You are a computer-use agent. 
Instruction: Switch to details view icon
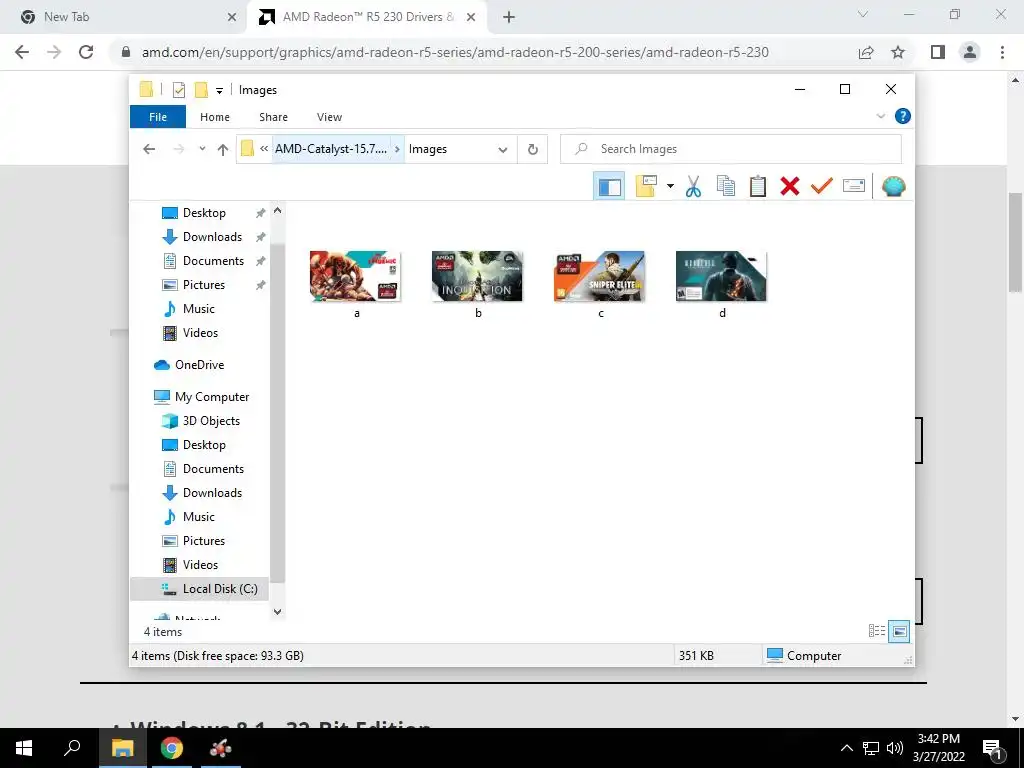click(x=876, y=631)
